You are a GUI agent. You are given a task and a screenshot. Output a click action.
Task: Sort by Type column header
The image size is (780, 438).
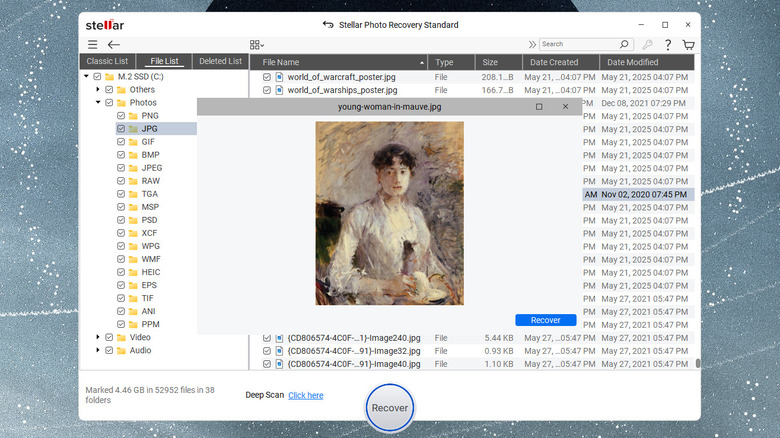coord(451,62)
